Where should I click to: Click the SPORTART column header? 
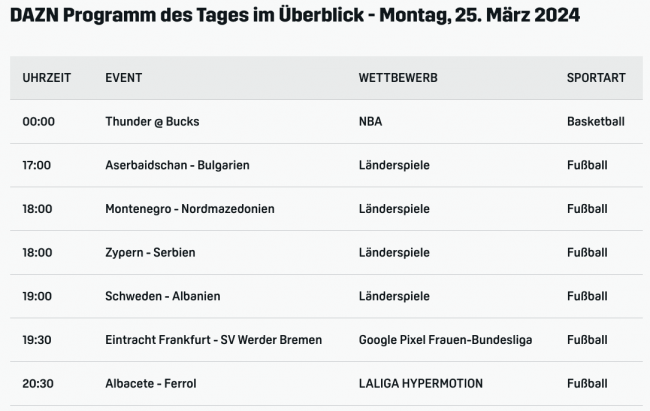pos(596,77)
